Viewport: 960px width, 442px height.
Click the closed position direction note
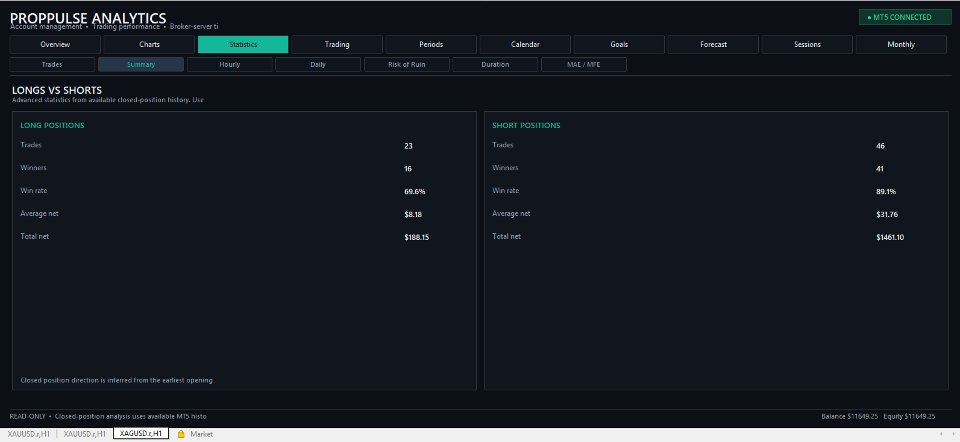click(x=116, y=380)
